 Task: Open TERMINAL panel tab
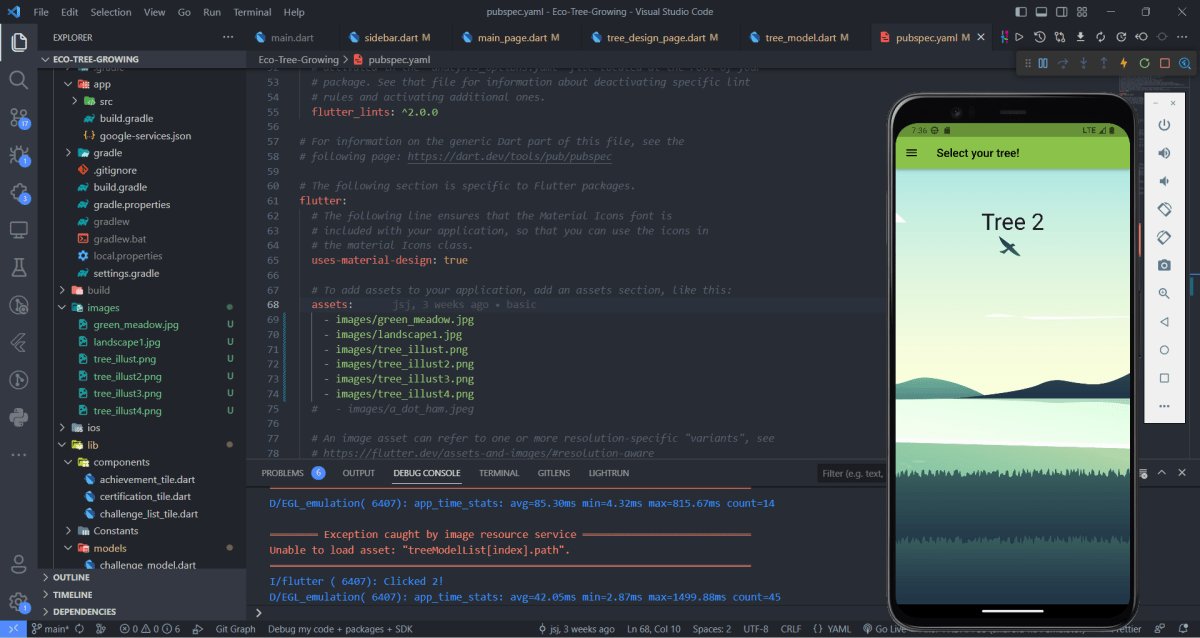[x=499, y=473]
